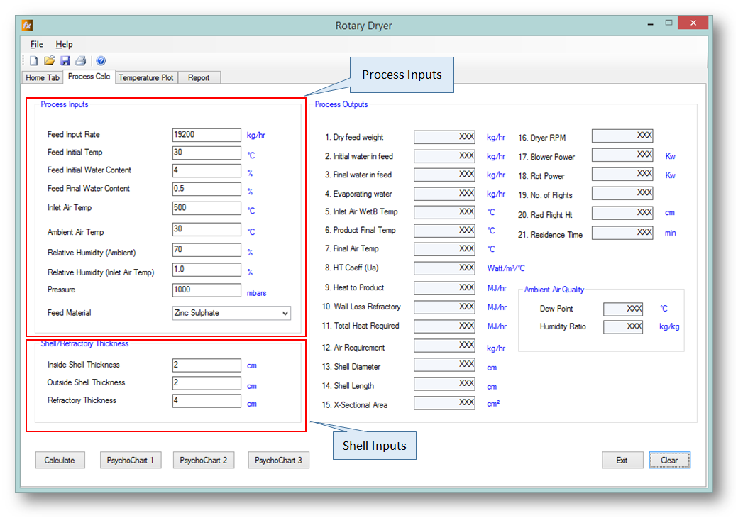Click the Feed Initial Temp field
Screen dimensions: 736x517
(x=207, y=153)
